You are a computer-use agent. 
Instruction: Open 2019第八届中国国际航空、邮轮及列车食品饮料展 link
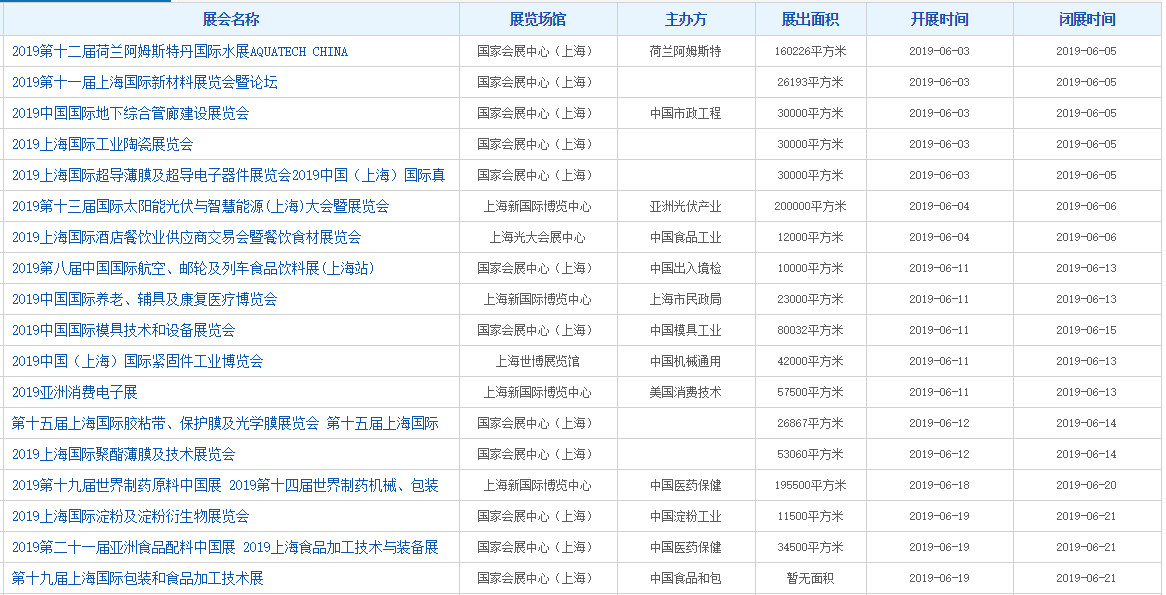click(193, 268)
